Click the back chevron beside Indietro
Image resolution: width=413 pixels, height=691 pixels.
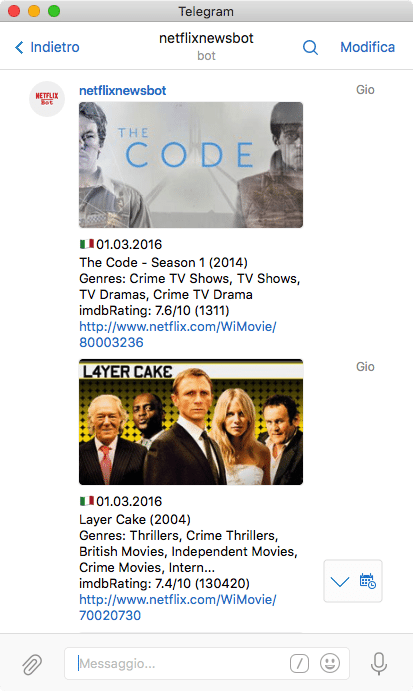point(19,47)
